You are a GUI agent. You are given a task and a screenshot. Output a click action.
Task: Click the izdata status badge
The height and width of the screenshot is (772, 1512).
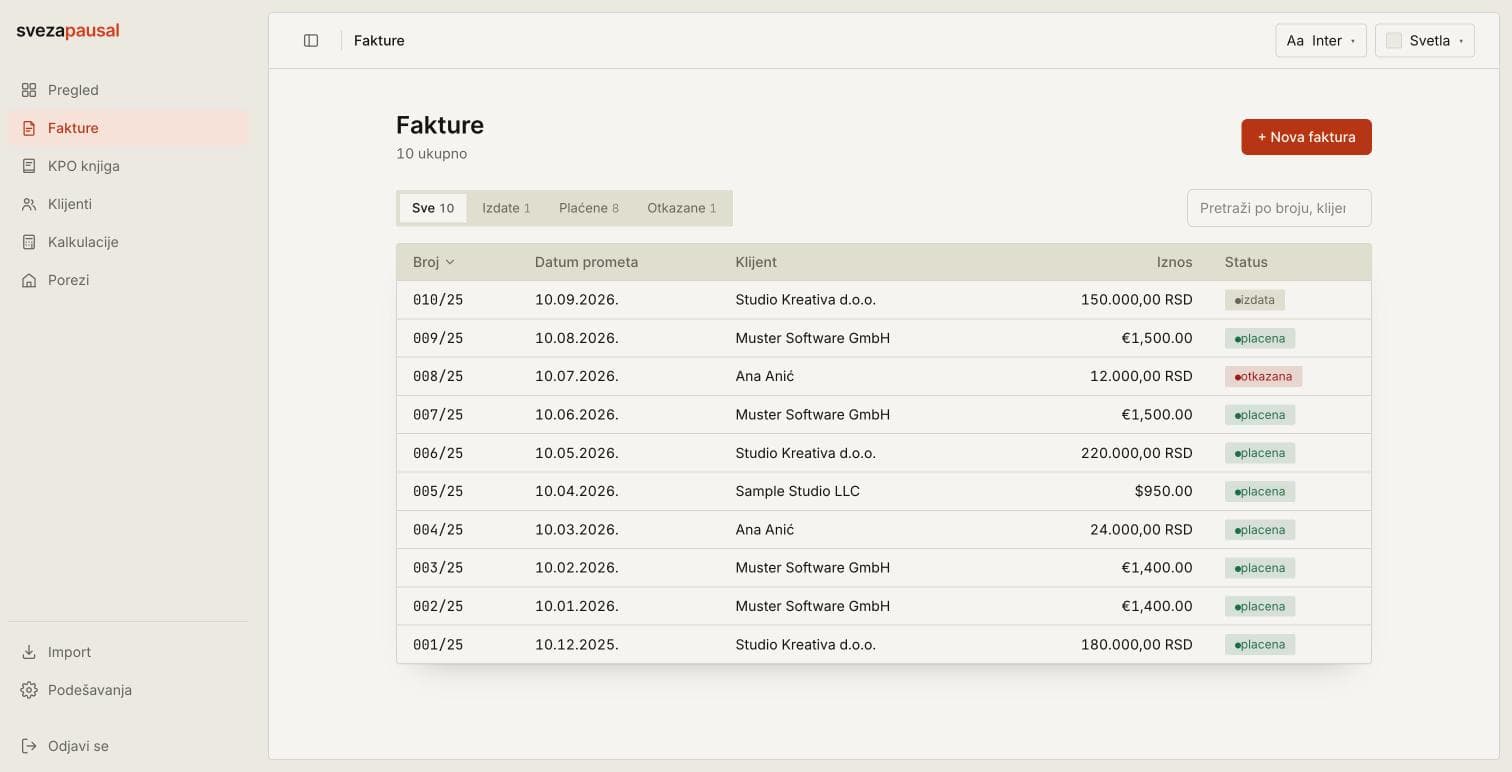[1255, 300]
